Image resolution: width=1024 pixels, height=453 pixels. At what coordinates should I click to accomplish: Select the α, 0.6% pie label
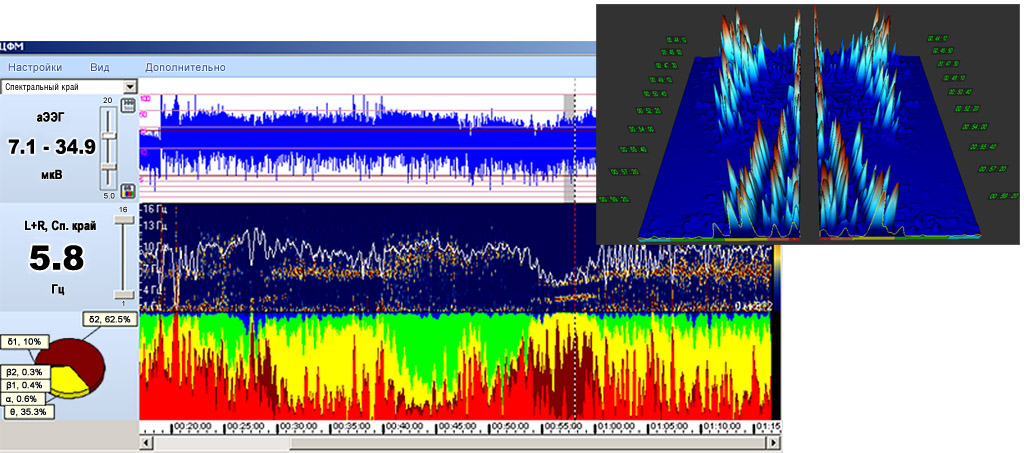(x=25, y=399)
